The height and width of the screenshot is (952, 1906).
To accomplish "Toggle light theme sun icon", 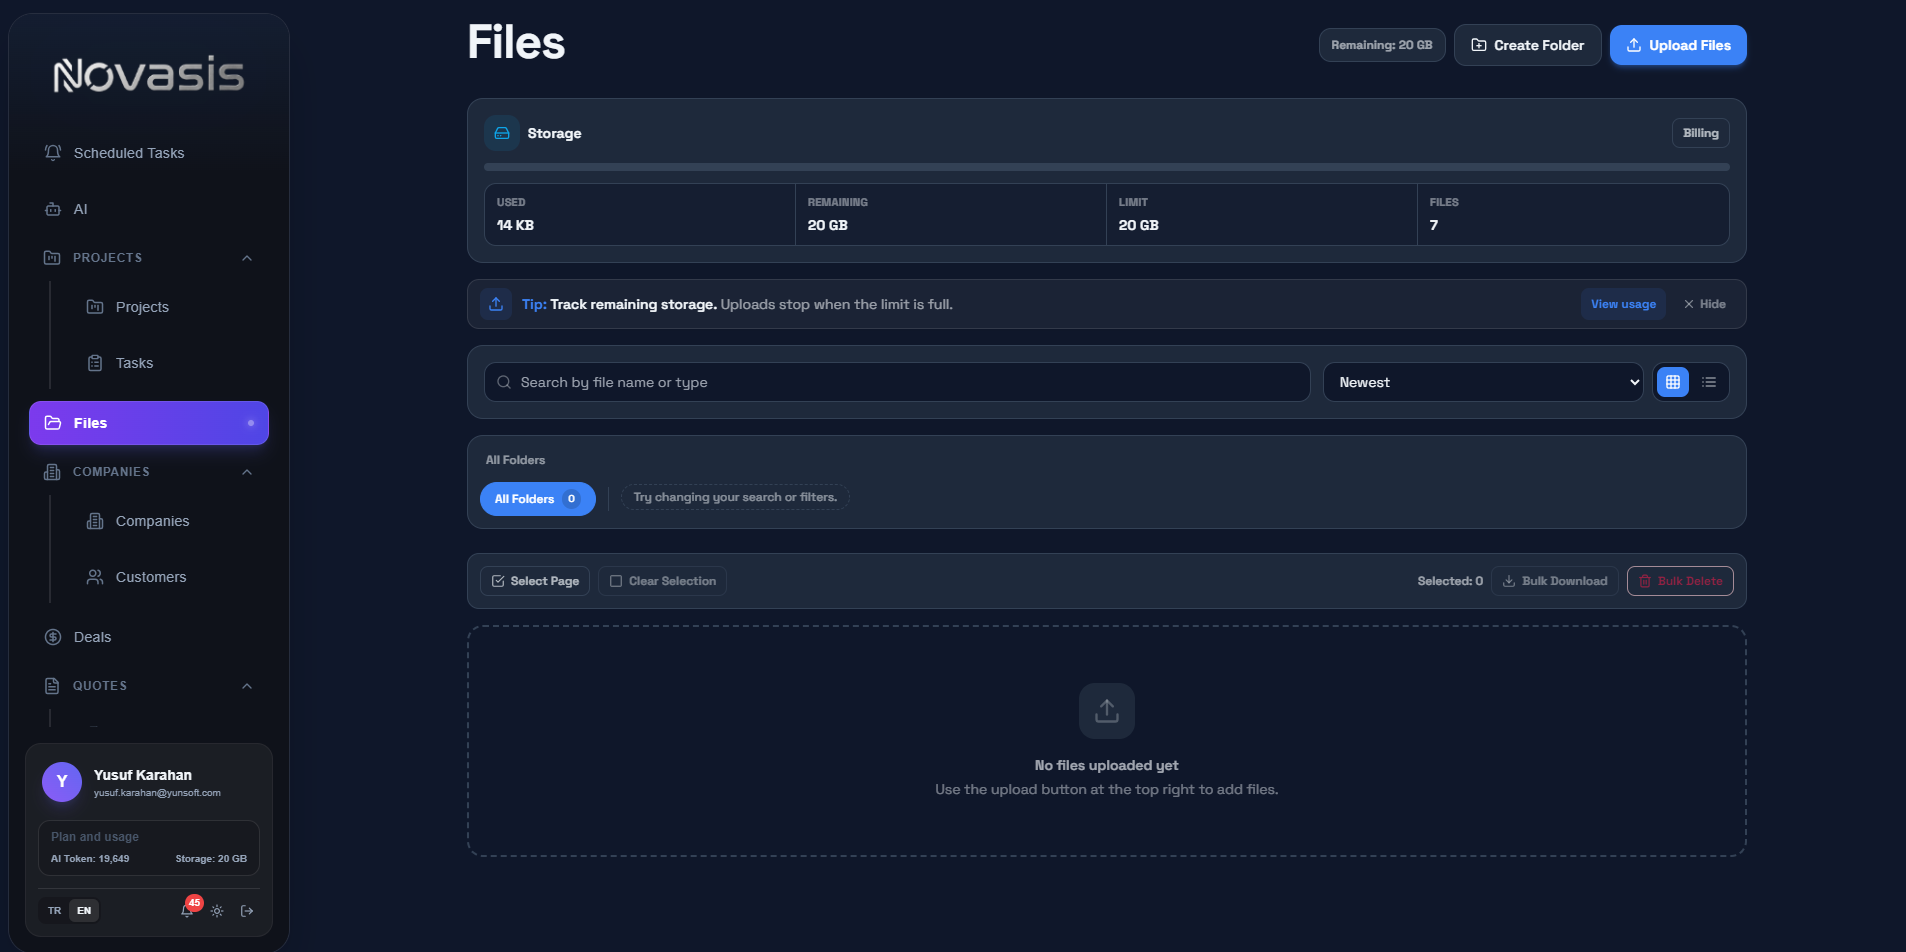I will pos(217,911).
